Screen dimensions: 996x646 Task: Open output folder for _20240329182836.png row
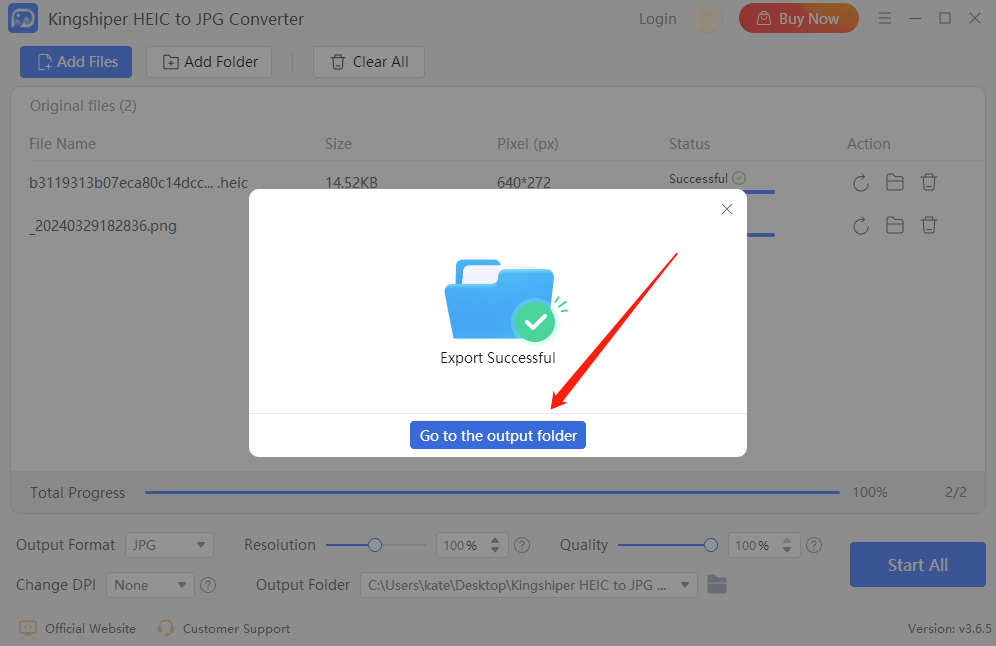tap(895, 225)
